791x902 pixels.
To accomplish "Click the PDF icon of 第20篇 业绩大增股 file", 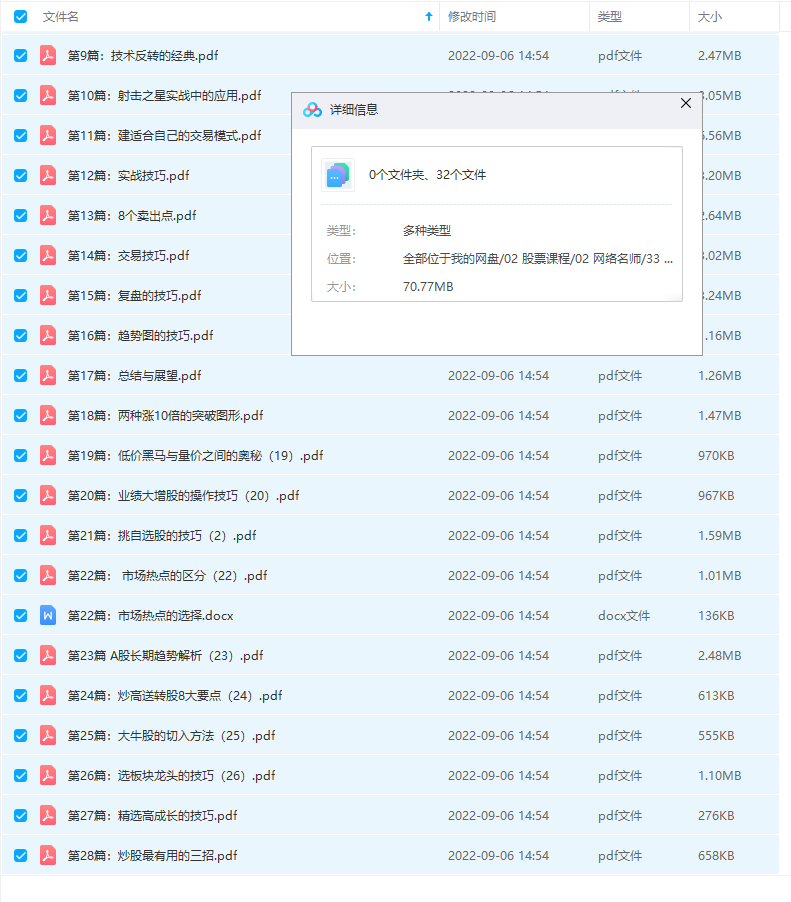I will point(48,495).
